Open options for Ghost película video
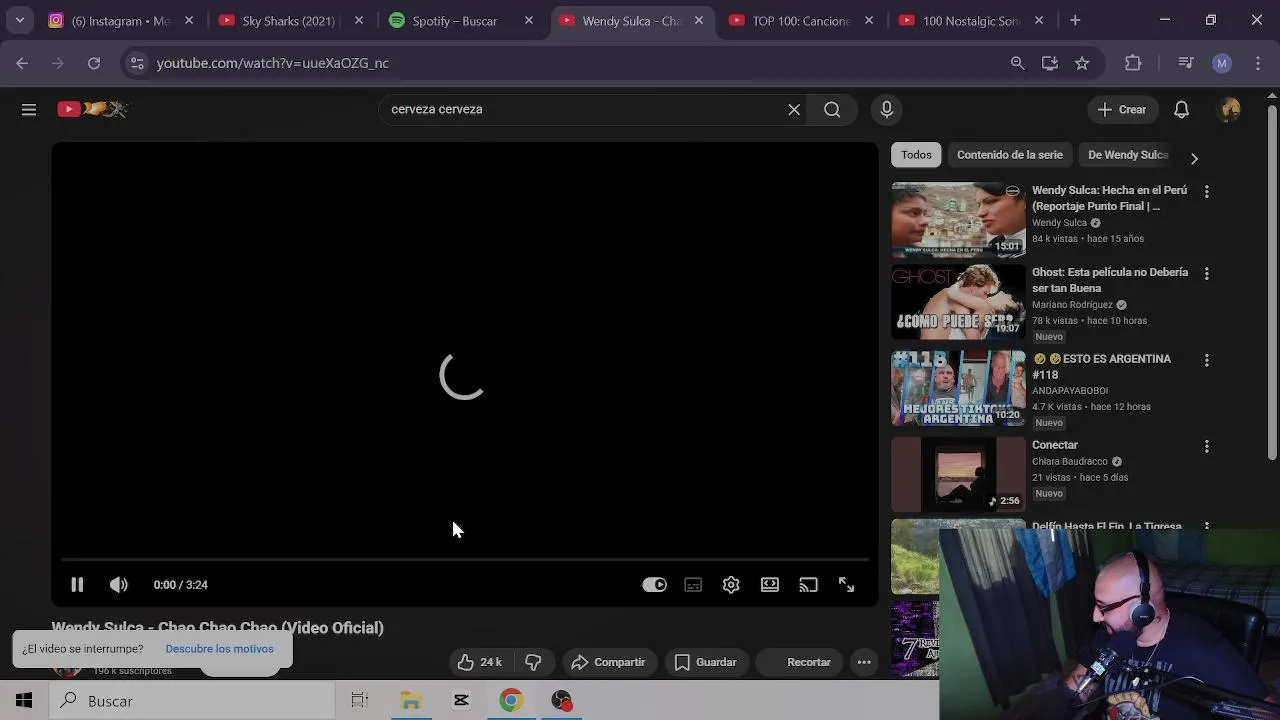 (1206, 273)
